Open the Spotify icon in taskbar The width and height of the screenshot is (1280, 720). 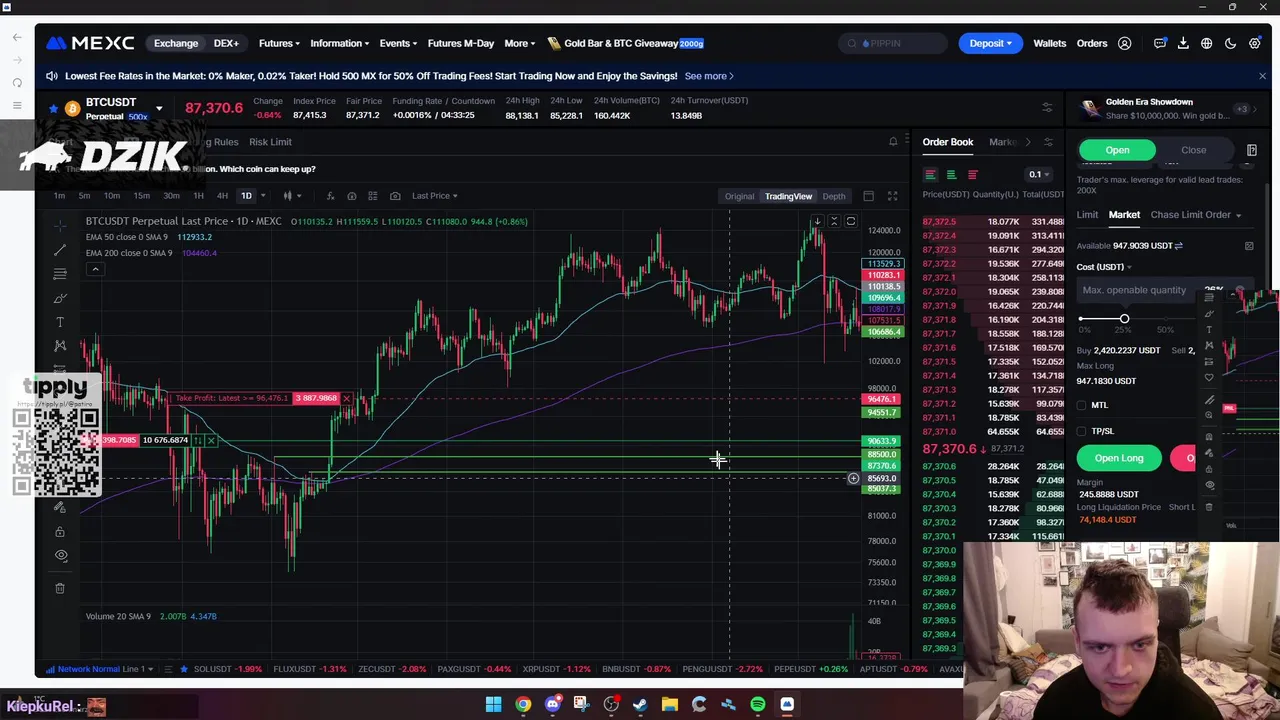pos(758,705)
